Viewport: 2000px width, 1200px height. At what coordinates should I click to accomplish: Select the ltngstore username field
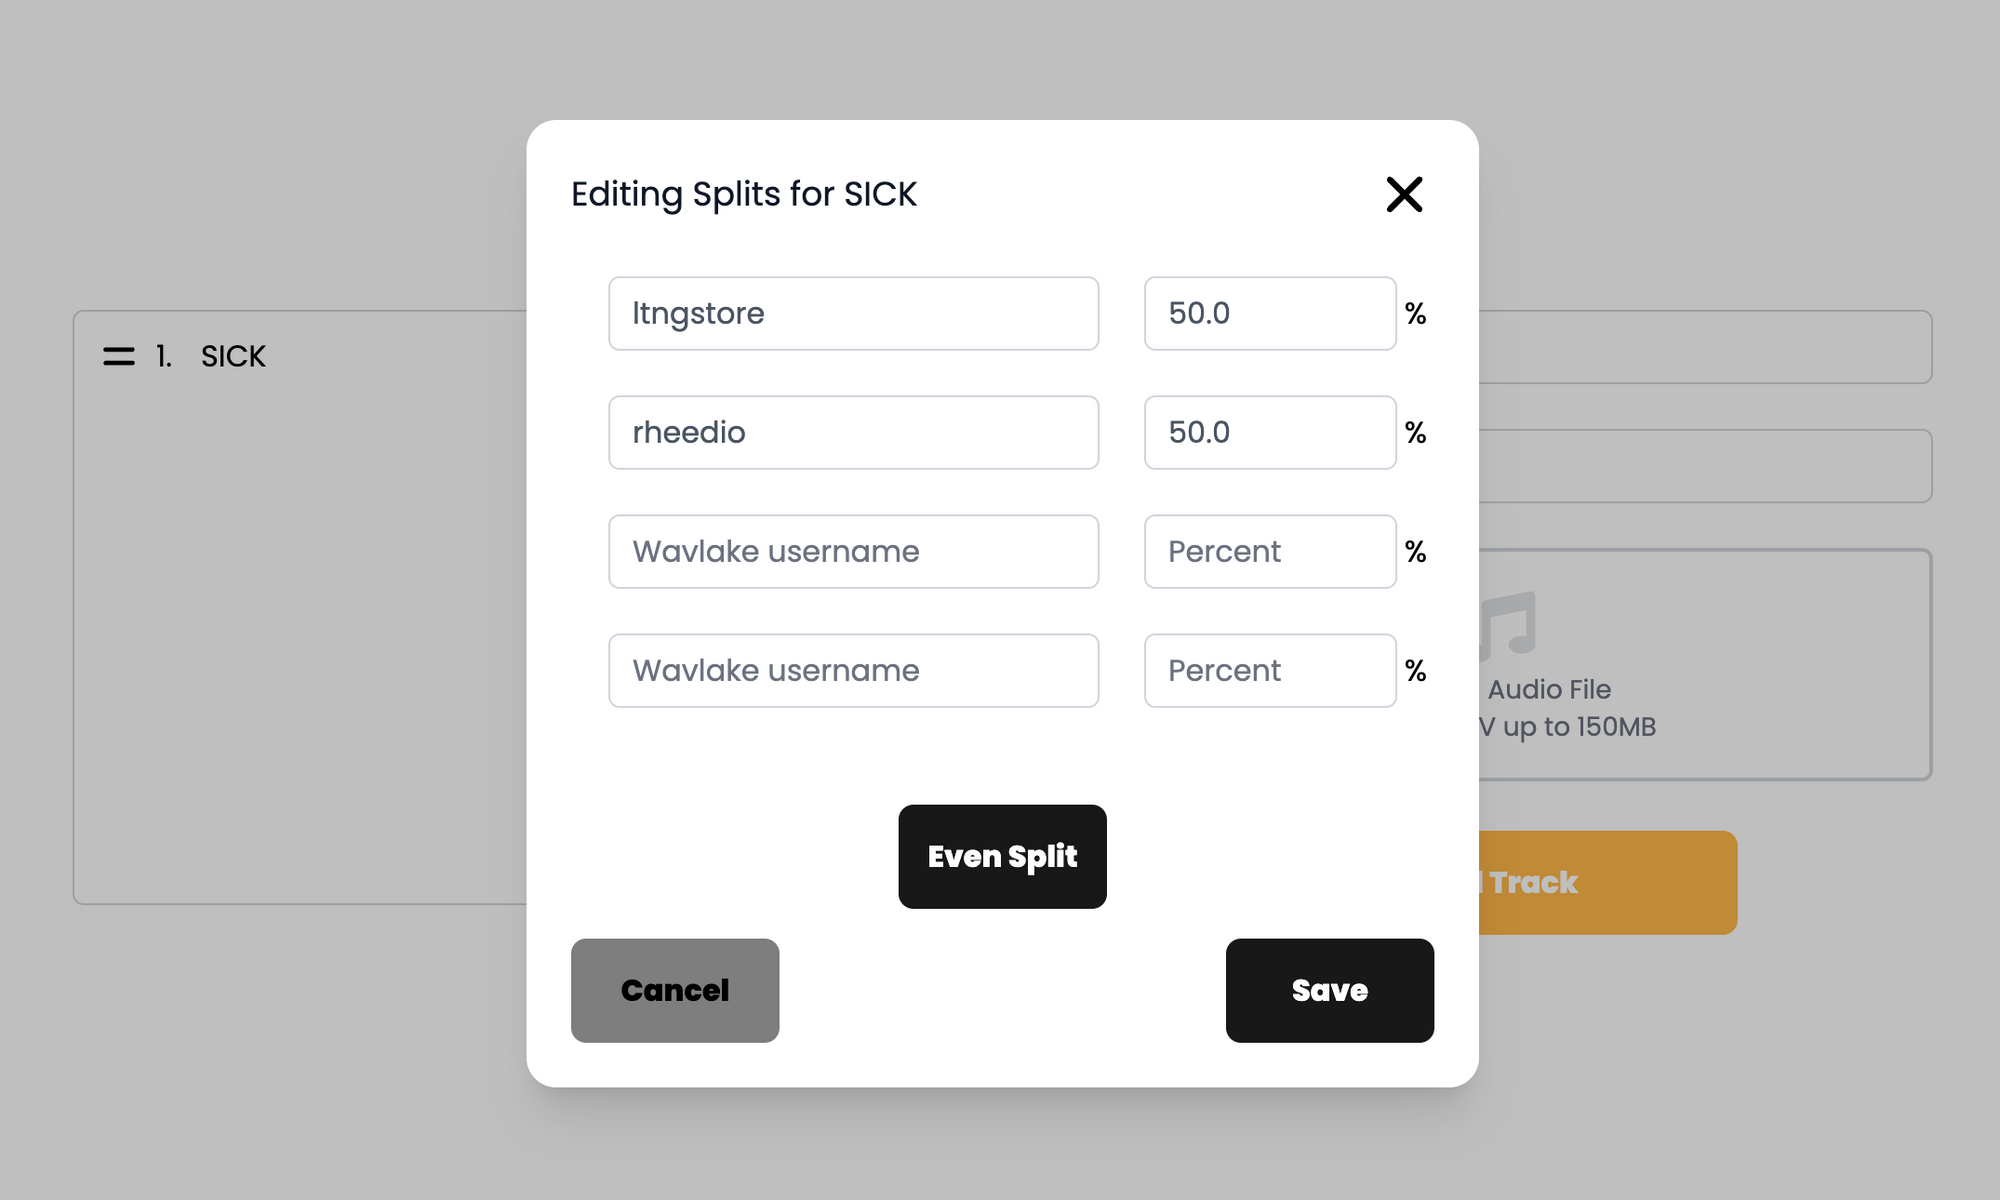(853, 313)
